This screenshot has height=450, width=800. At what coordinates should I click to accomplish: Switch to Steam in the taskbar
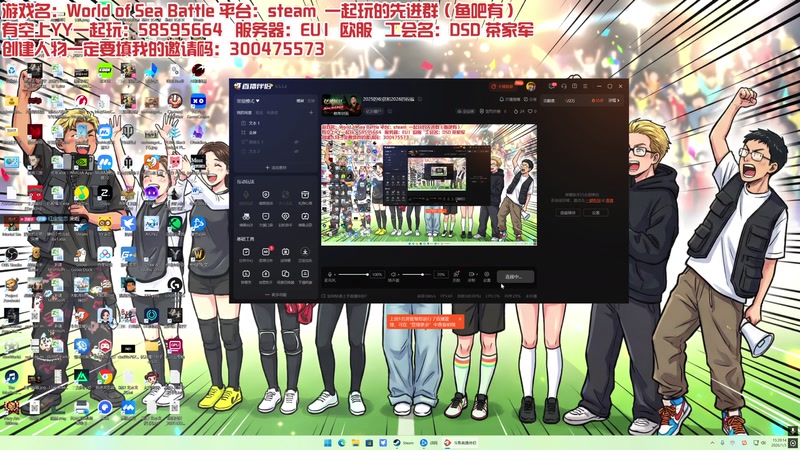tap(403, 443)
